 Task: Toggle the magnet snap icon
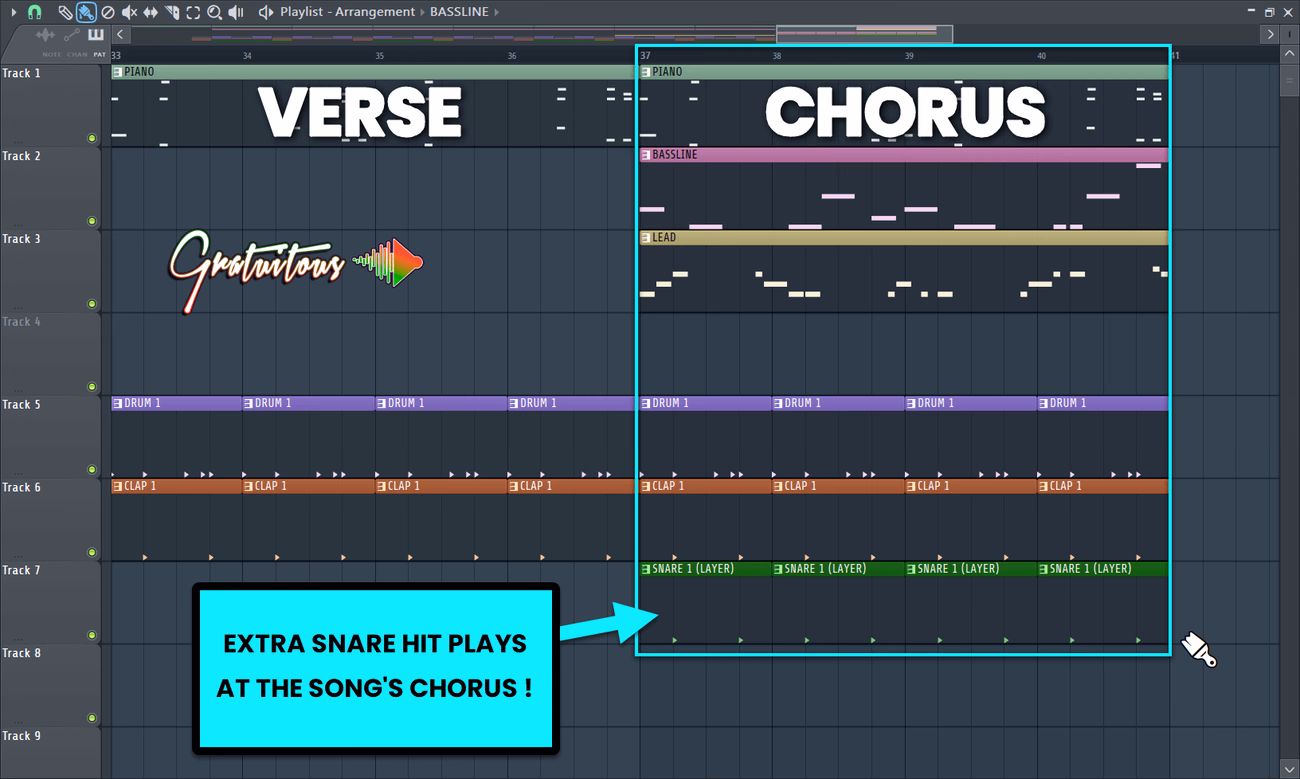(x=34, y=12)
